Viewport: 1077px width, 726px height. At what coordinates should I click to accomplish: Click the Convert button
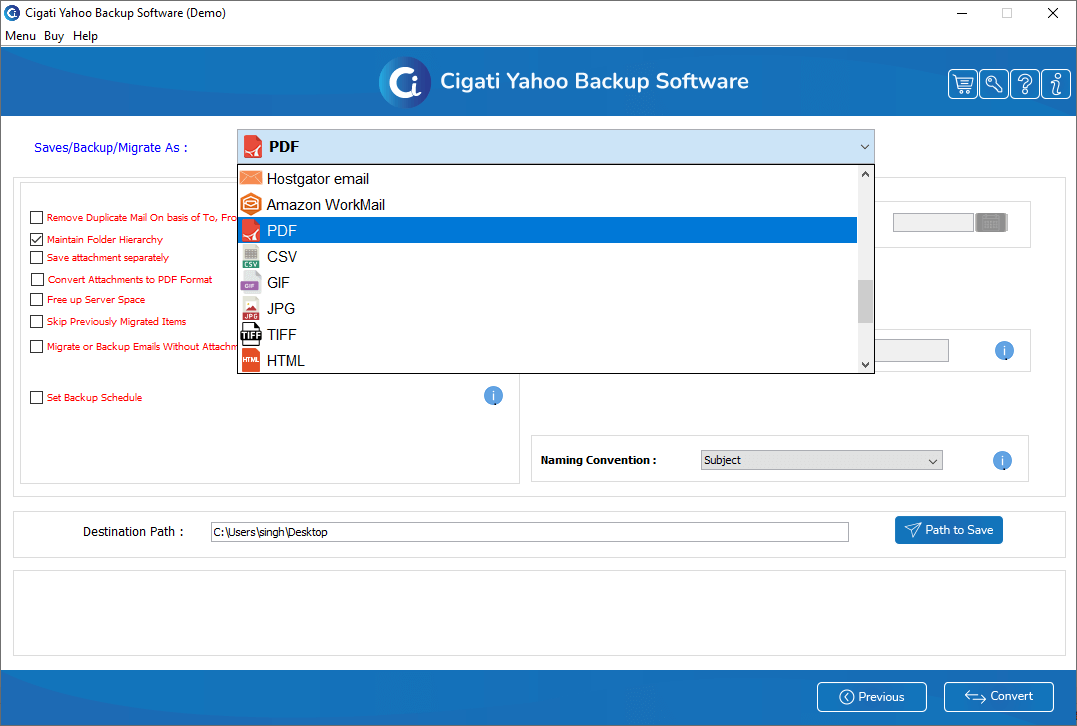click(x=999, y=696)
